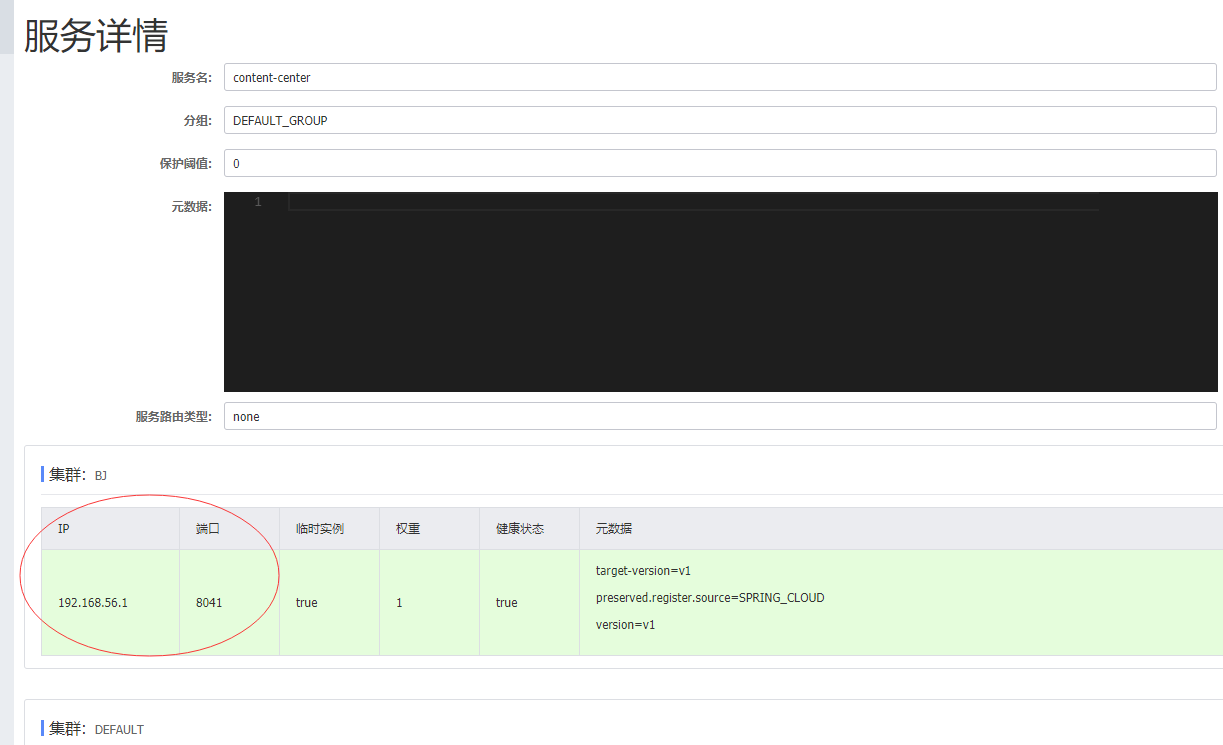The image size is (1223, 745).
Task: Click the 集群 BJ section title
Action: click(x=78, y=475)
